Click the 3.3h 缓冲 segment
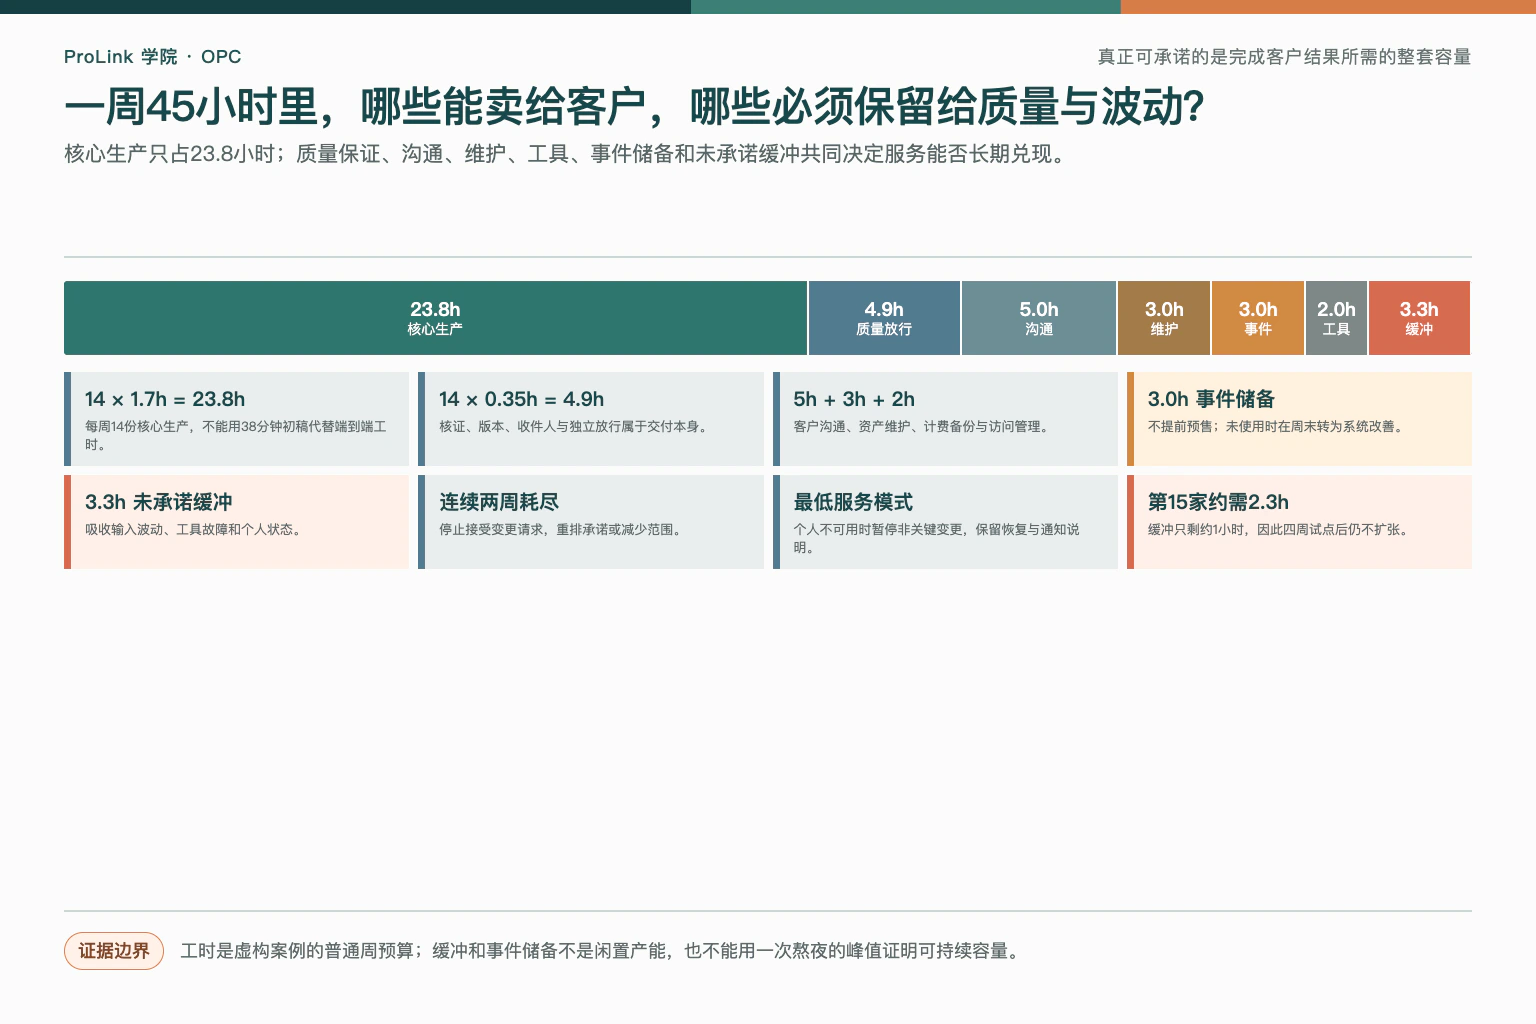Image resolution: width=1536 pixels, height=1024 pixels. coord(1419,318)
